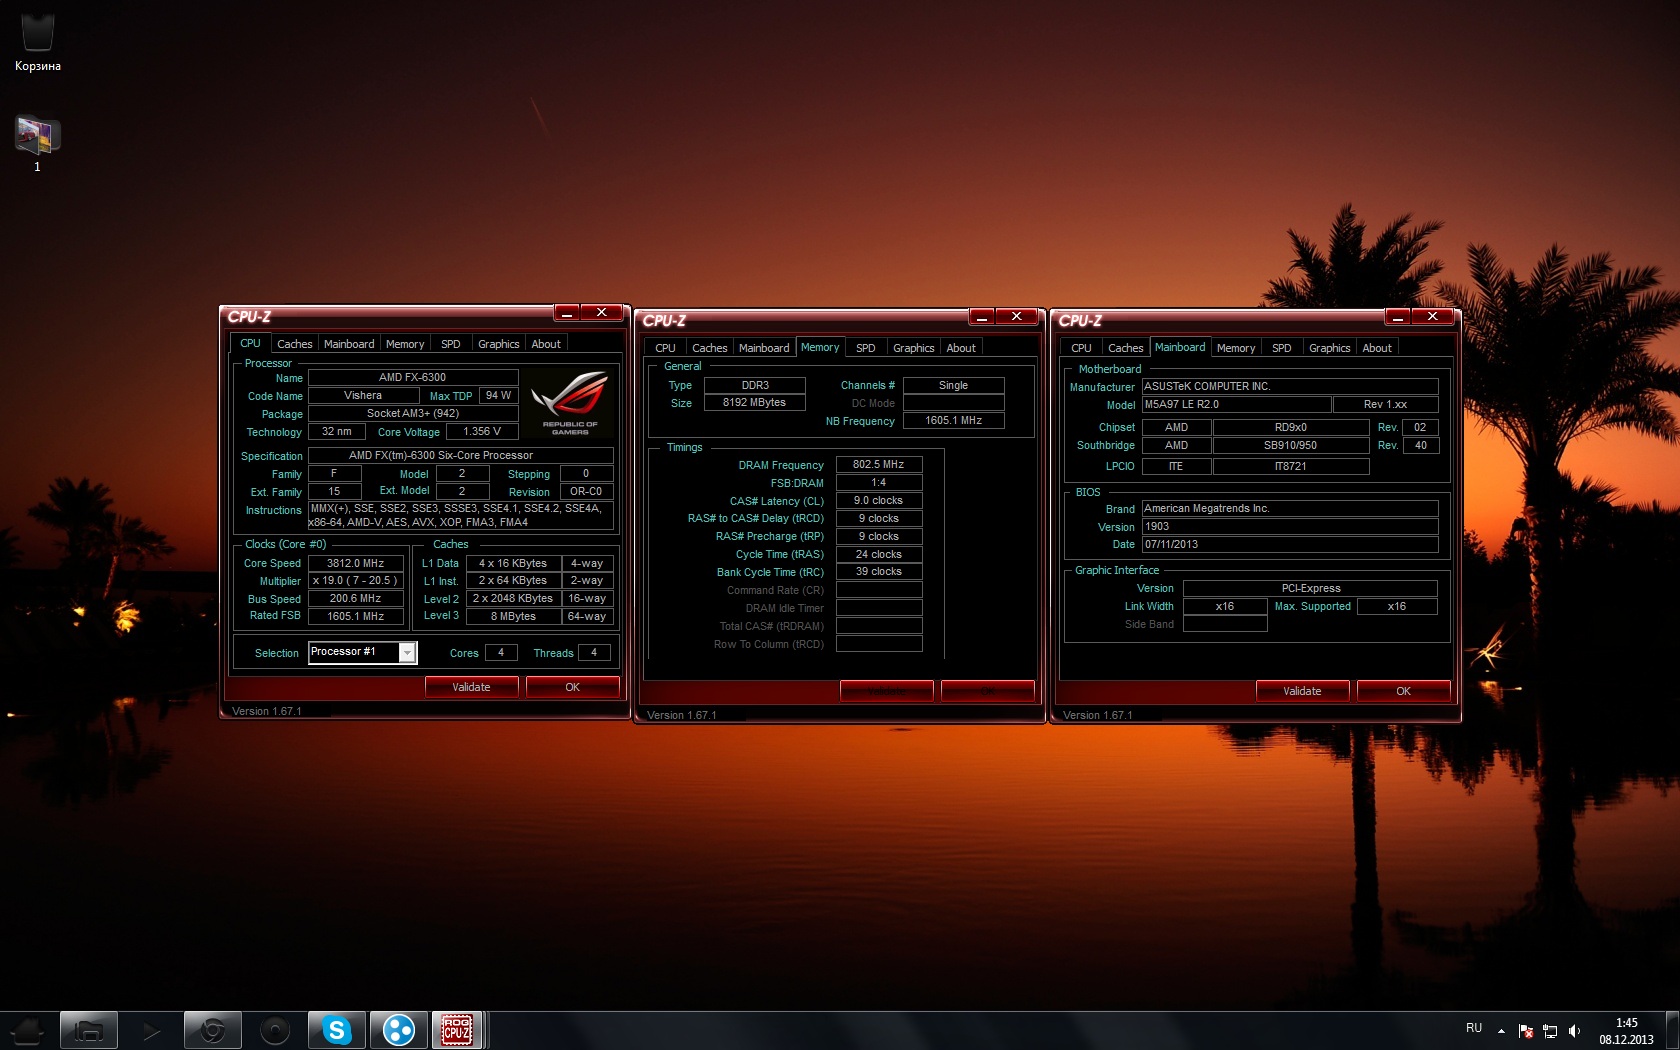
Task: Select About tab in the Memory window
Action: click(x=961, y=348)
